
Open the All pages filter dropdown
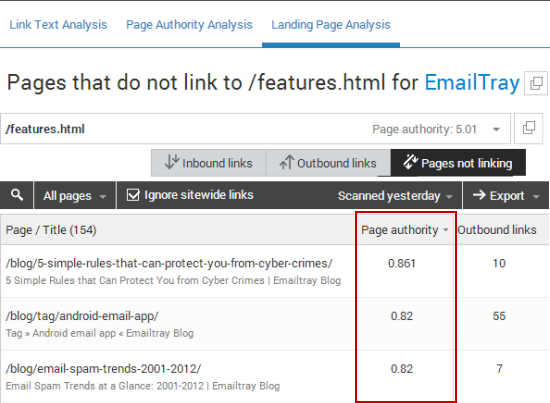75,195
